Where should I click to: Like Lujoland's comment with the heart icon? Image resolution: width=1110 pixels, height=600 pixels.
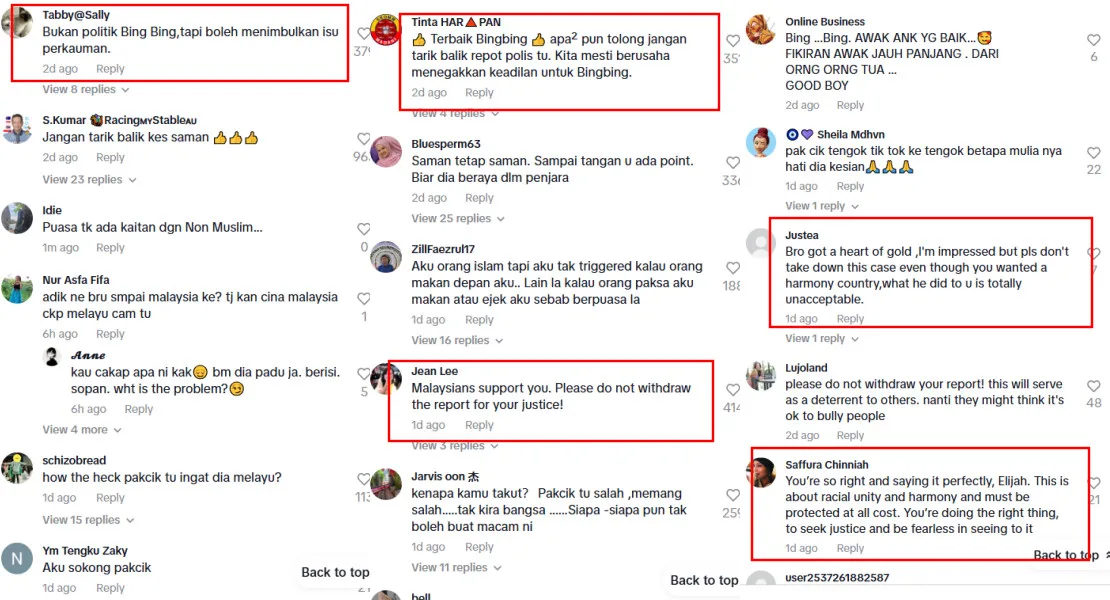click(1094, 386)
